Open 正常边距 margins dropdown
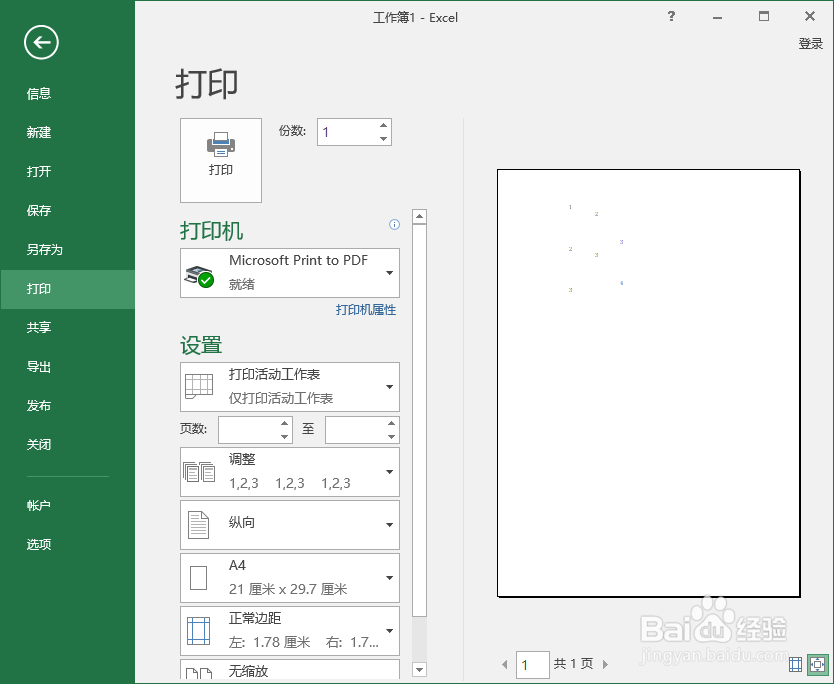Viewport: 834px width, 684px height. (290, 631)
